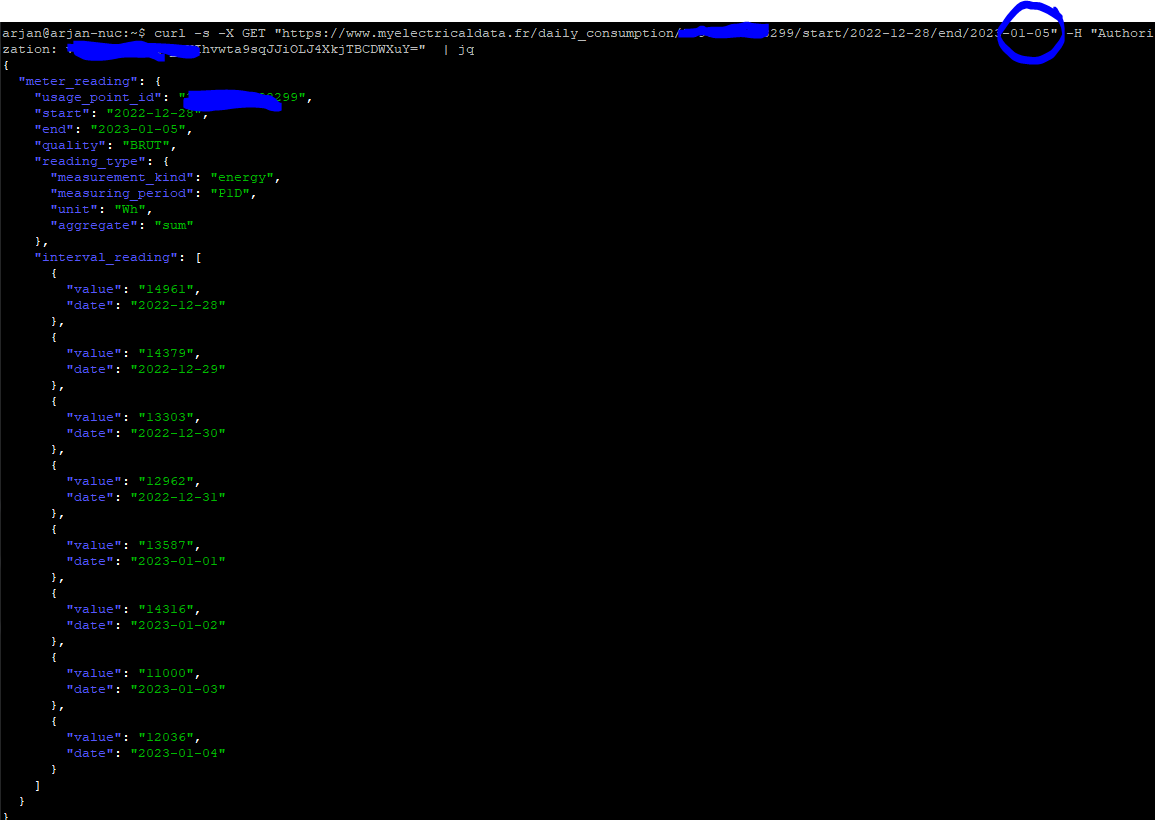Select the measurement_kind value energy
This screenshot has width=1156, height=820.
(243, 177)
